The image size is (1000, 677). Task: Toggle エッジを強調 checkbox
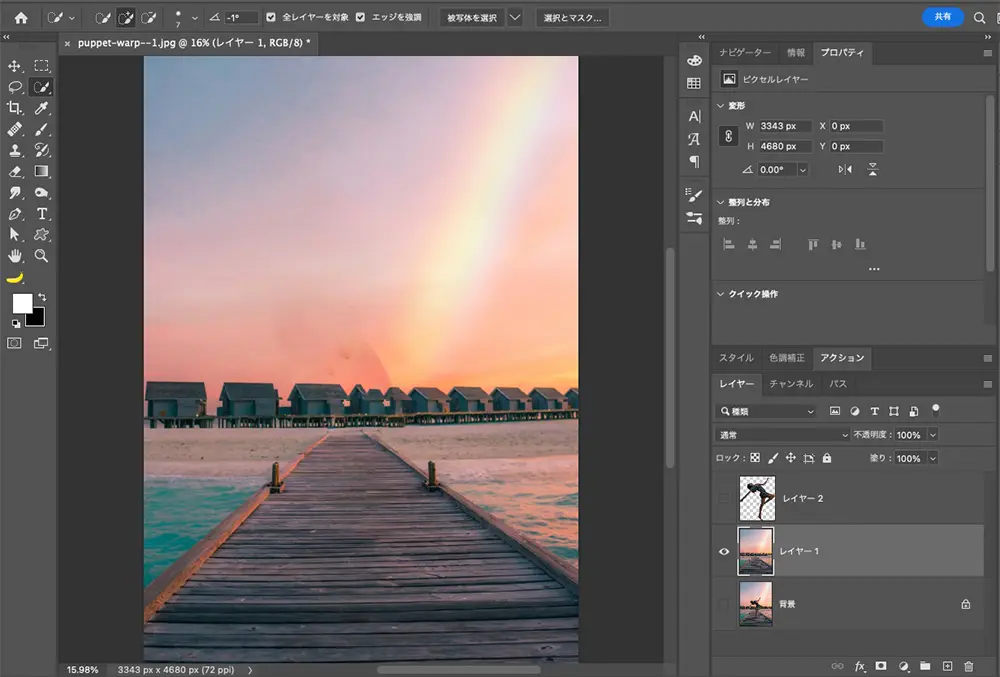tap(359, 18)
